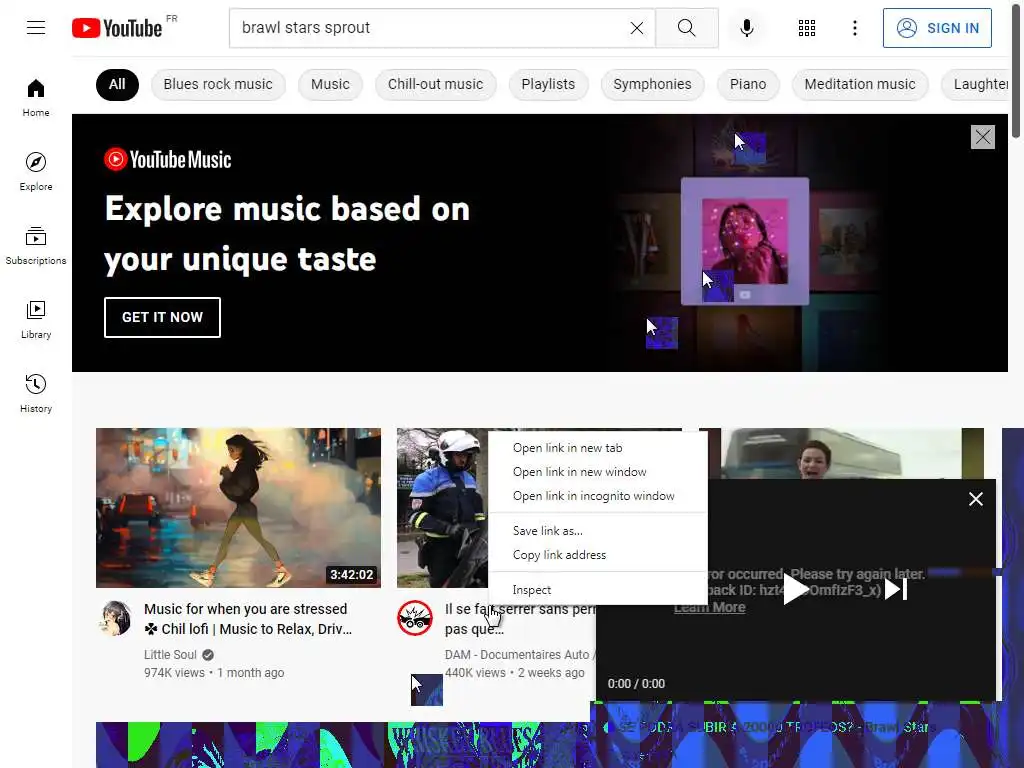This screenshot has height=768, width=1024.
Task: Skip to next video in mini player
Action: pos(896,589)
